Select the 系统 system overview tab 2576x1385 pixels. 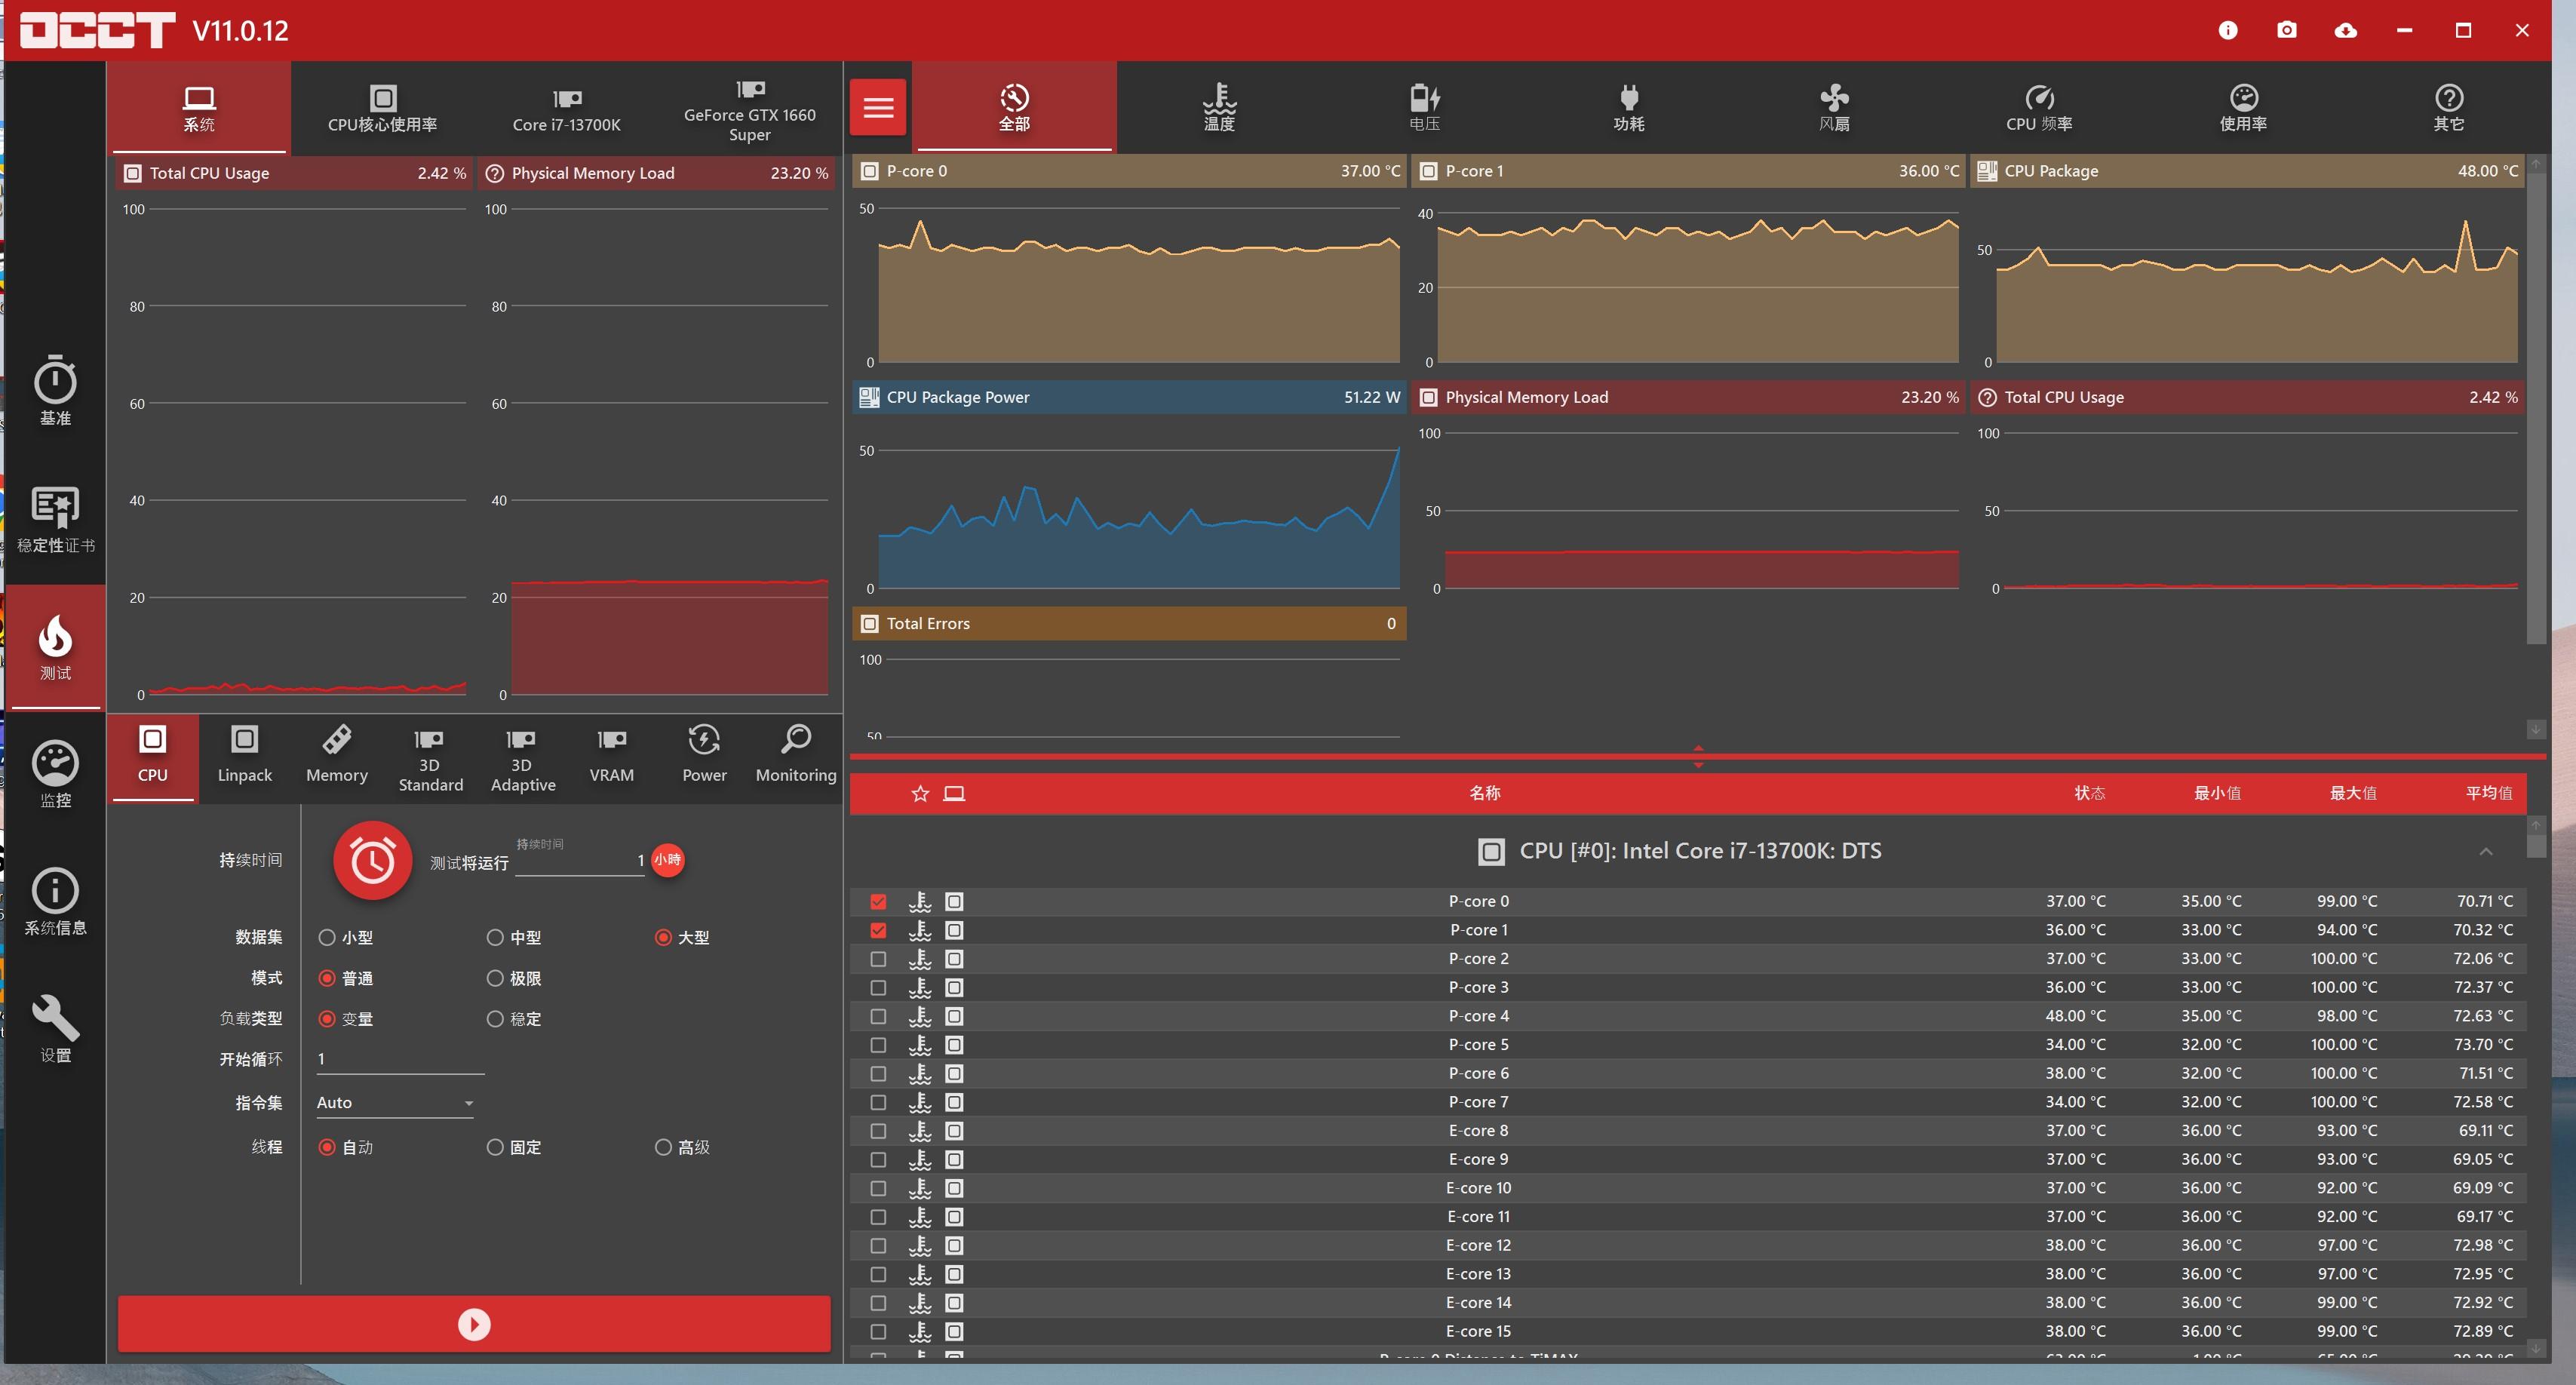[x=199, y=108]
